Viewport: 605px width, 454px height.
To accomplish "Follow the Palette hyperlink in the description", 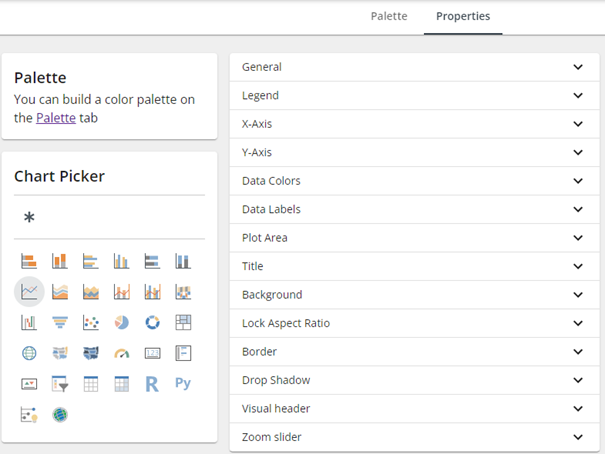I will point(56,118).
